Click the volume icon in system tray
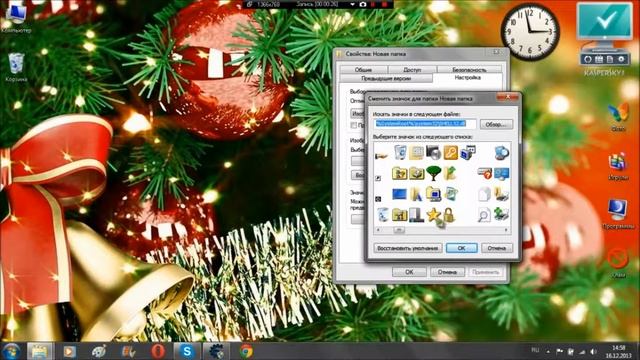 (593, 351)
